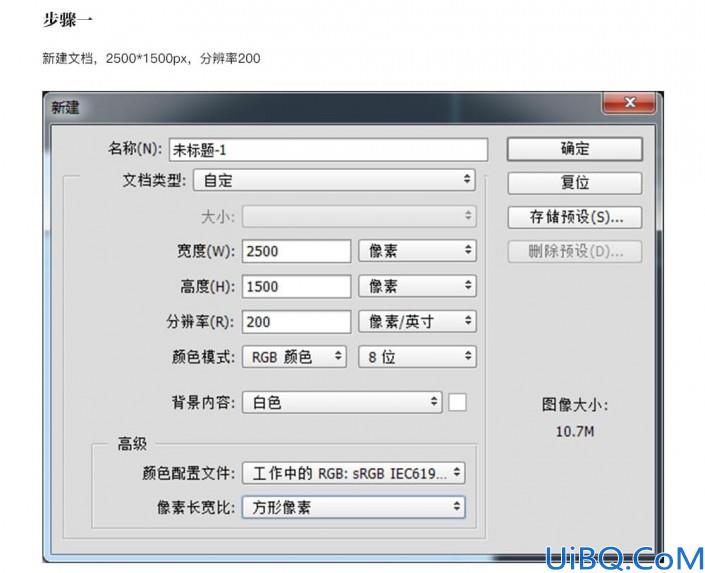Click the 图像大小 value 10.7M
This screenshot has width=705, height=573.
[x=575, y=432]
